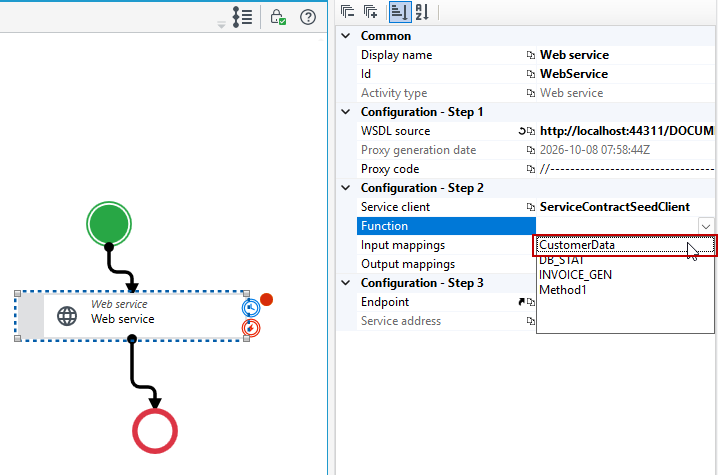Click the ServiceContractSeedClient value
Image resolution: width=718 pixels, height=475 pixels.
click(x=615, y=207)
